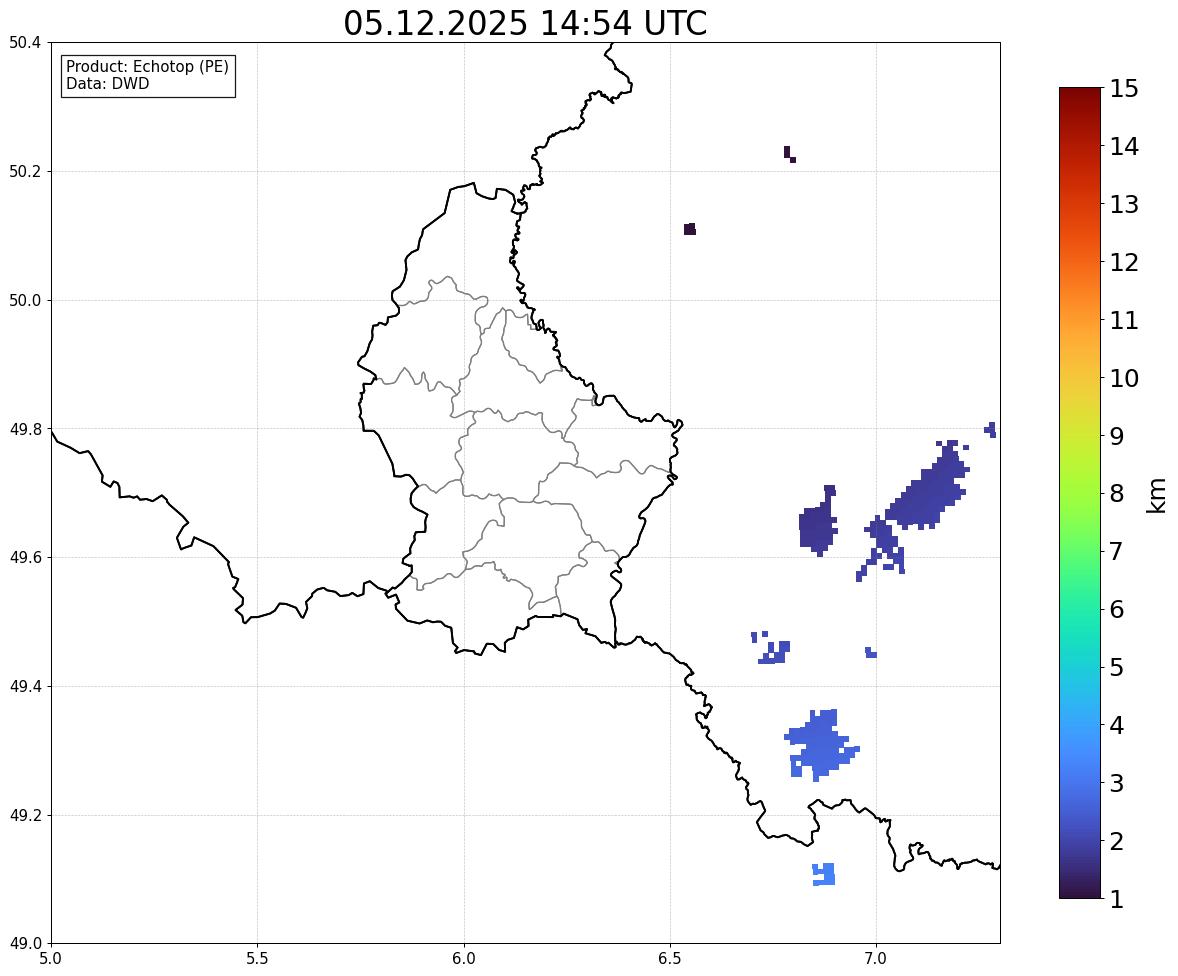Image resolution: width=1178 pixels, height=976 pixels.
Task: Click the colorbar tick label "5"
Action: pyautogui.click(x=1117, y=667)
